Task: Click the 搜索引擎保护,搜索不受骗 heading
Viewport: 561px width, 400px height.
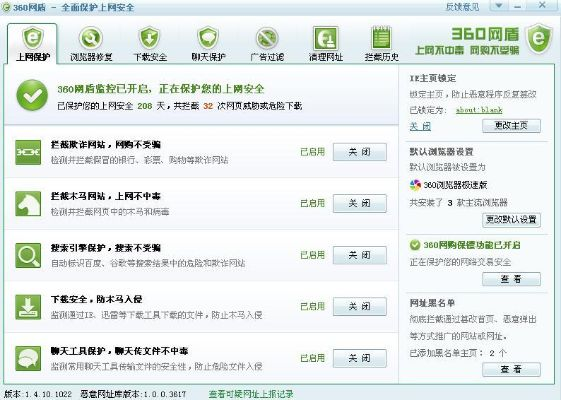Action: (x=106, y=248)
